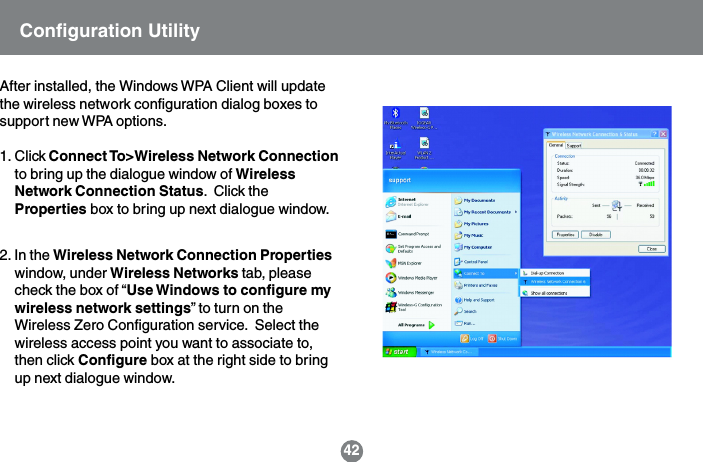Switch to the Support tab
The height and width of the screenshot is (462, 703).
coord(574,146)
